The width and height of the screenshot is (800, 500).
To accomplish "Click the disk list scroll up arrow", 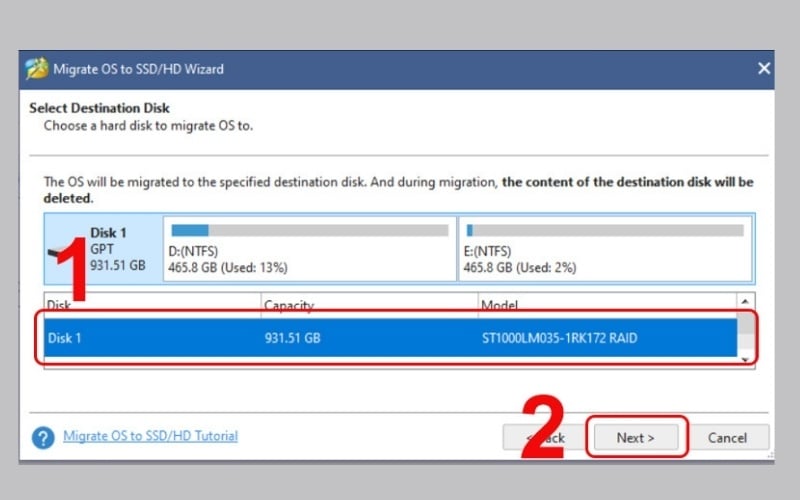I will (x=745, y=302).
